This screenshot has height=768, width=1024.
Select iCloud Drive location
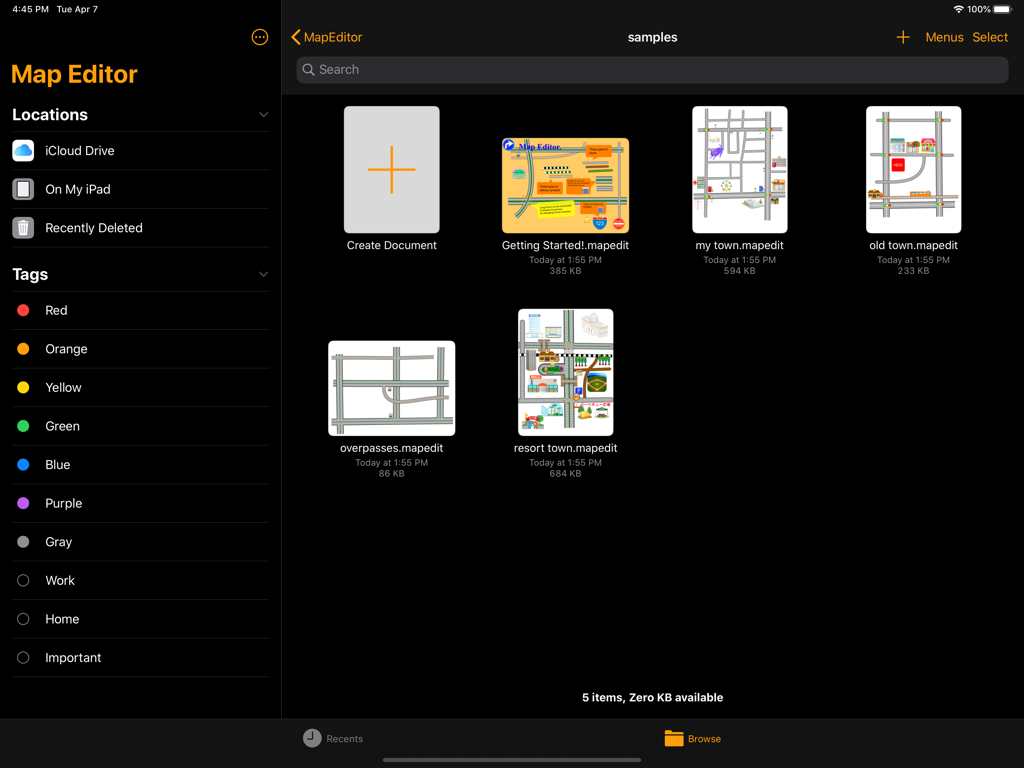[x=81, y=150]
